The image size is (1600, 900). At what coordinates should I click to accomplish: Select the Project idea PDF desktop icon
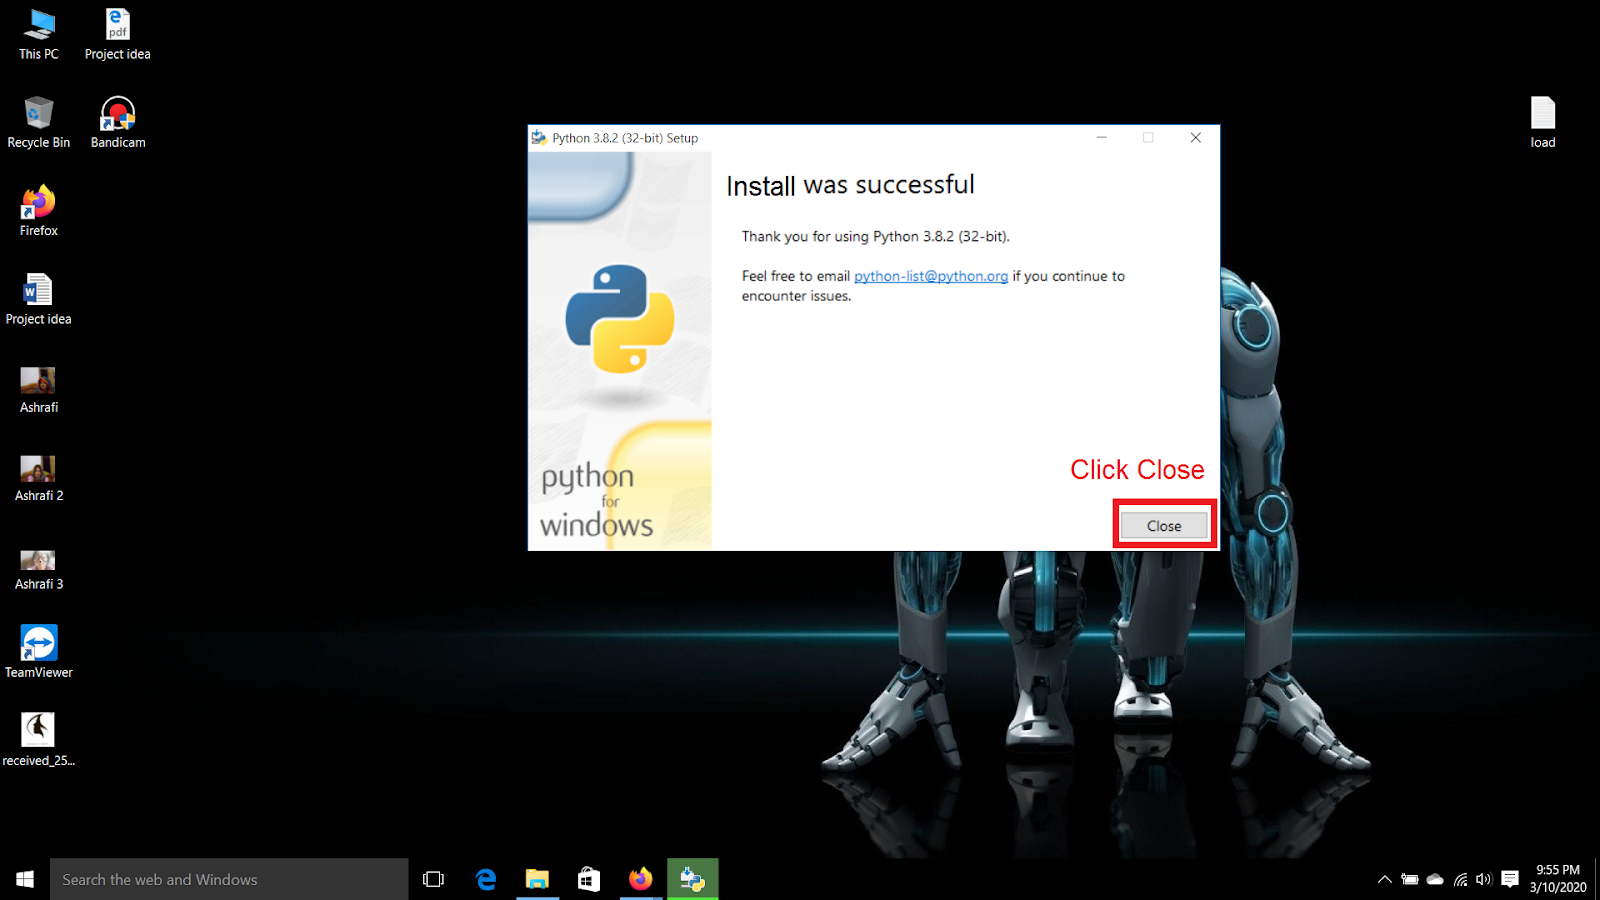[x=118, y=34]
